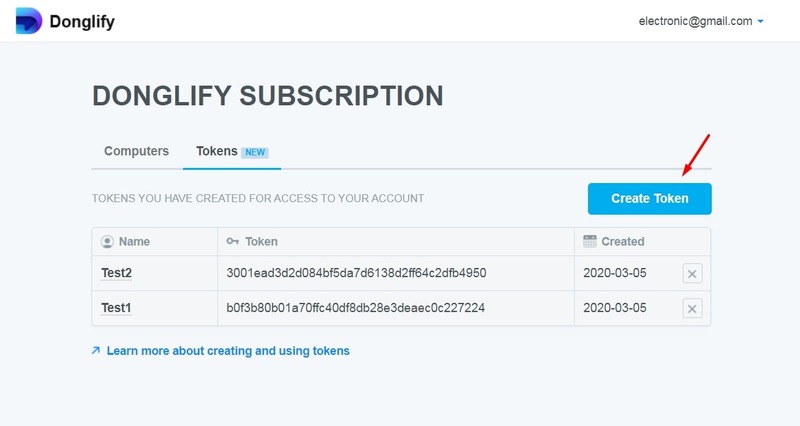Click the calendar icon in Created header
Image resolution: width=800 pixels, height=426 pixels.
pos(590,241)
